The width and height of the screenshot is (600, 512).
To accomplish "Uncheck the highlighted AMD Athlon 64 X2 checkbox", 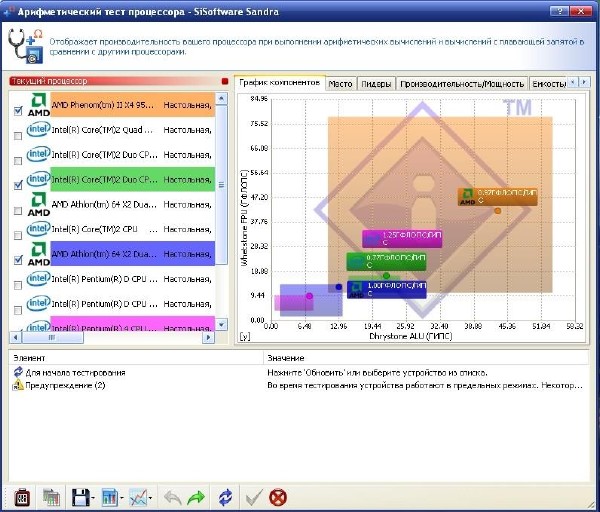I will (x=18, y=259).
